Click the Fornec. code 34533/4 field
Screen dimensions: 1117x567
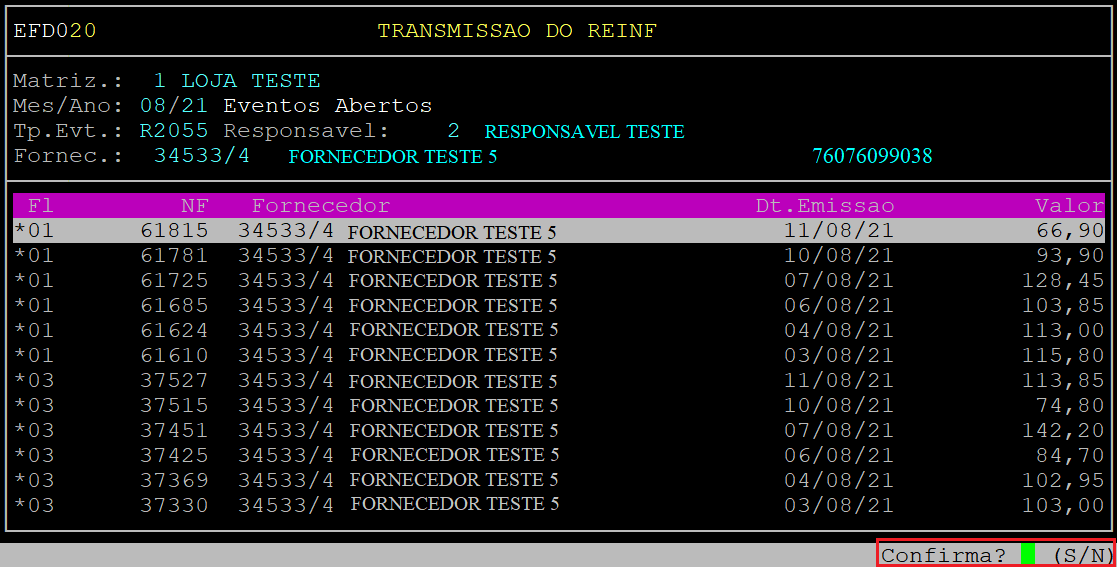click(x=202, y=156)
